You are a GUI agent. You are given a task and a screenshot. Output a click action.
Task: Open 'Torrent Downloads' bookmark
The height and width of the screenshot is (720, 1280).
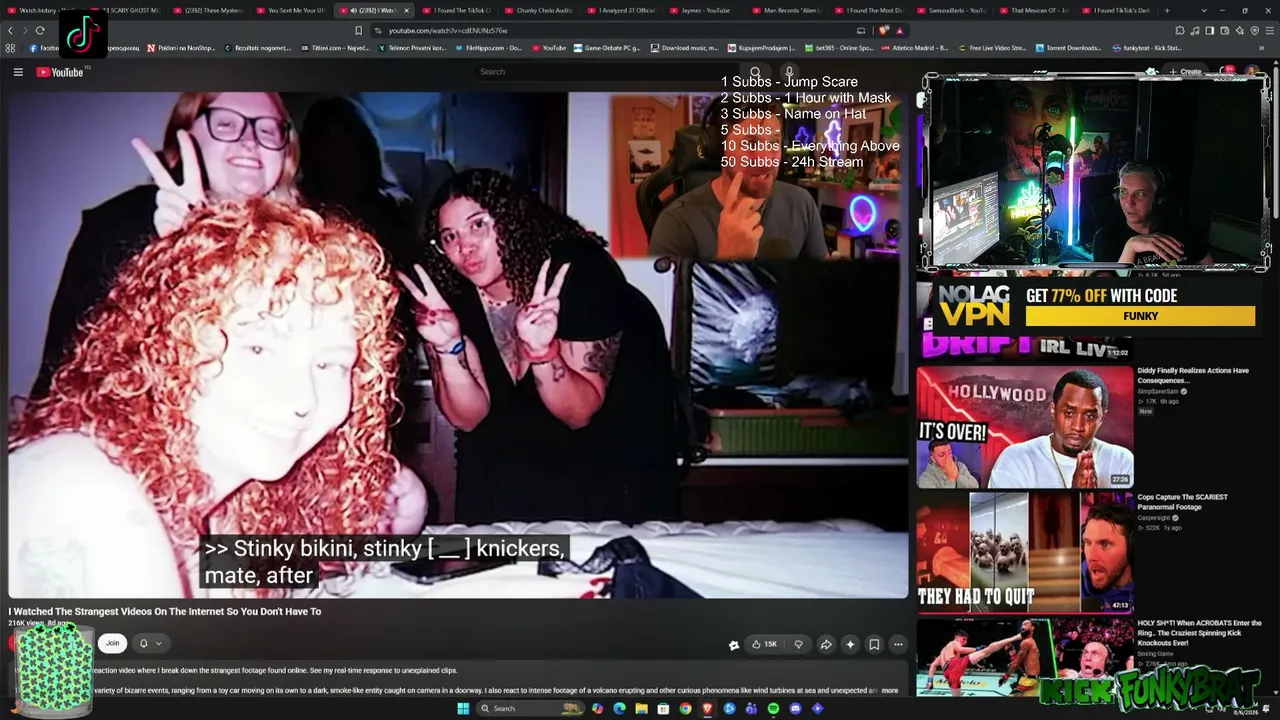coord(1068,48)
